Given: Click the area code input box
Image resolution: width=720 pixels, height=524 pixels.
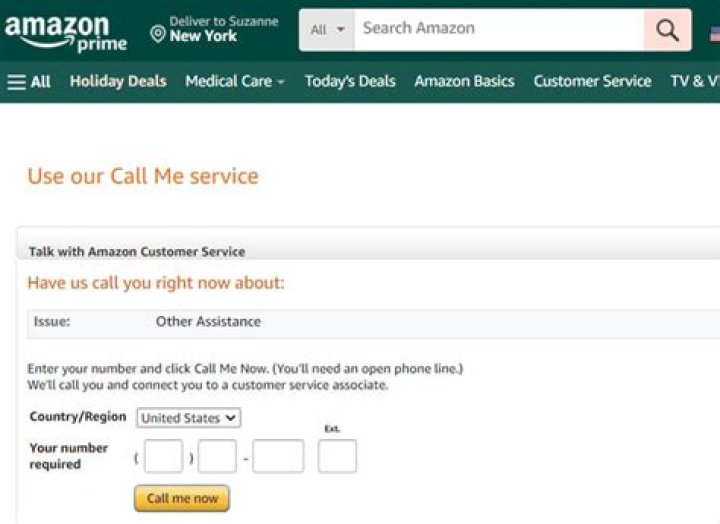Looking at the screenshot, I should [x=163, y=457].
